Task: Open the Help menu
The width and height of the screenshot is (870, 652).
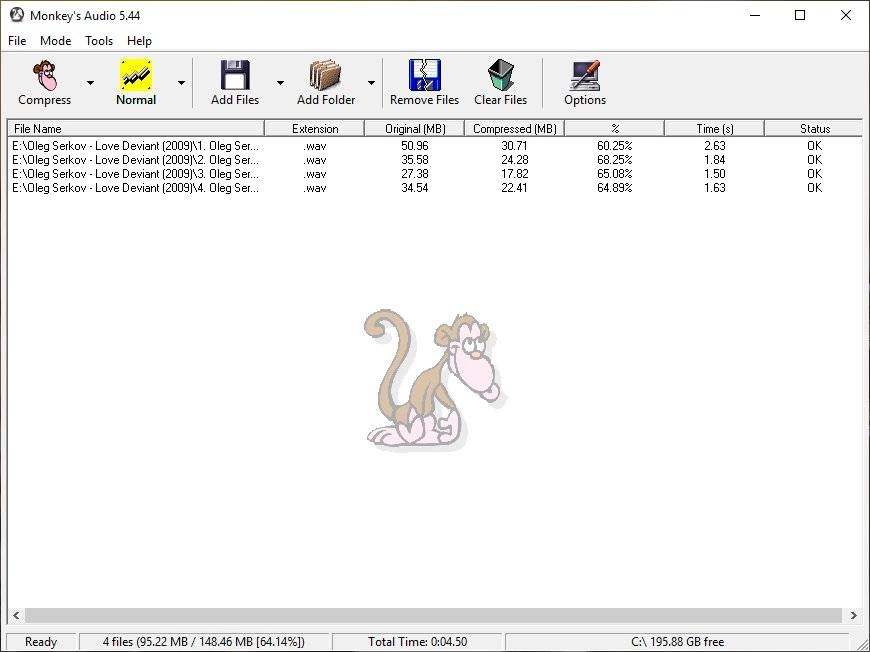Action: [x=139, y=41]
